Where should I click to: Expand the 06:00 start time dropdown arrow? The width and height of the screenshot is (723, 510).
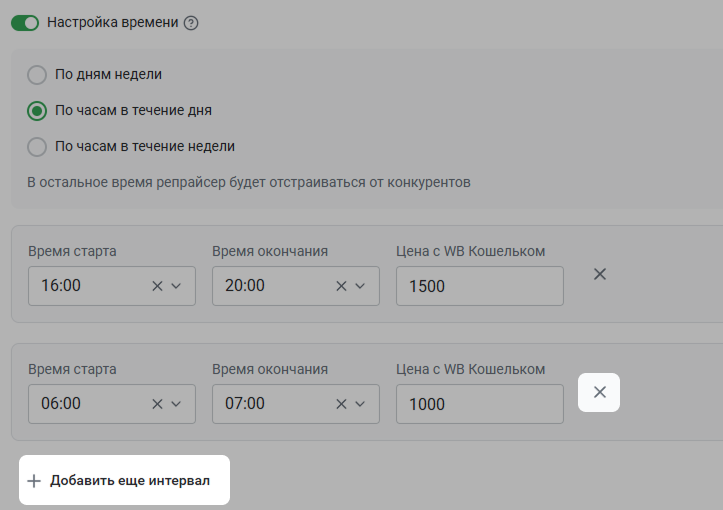click(x=176, y=404)
